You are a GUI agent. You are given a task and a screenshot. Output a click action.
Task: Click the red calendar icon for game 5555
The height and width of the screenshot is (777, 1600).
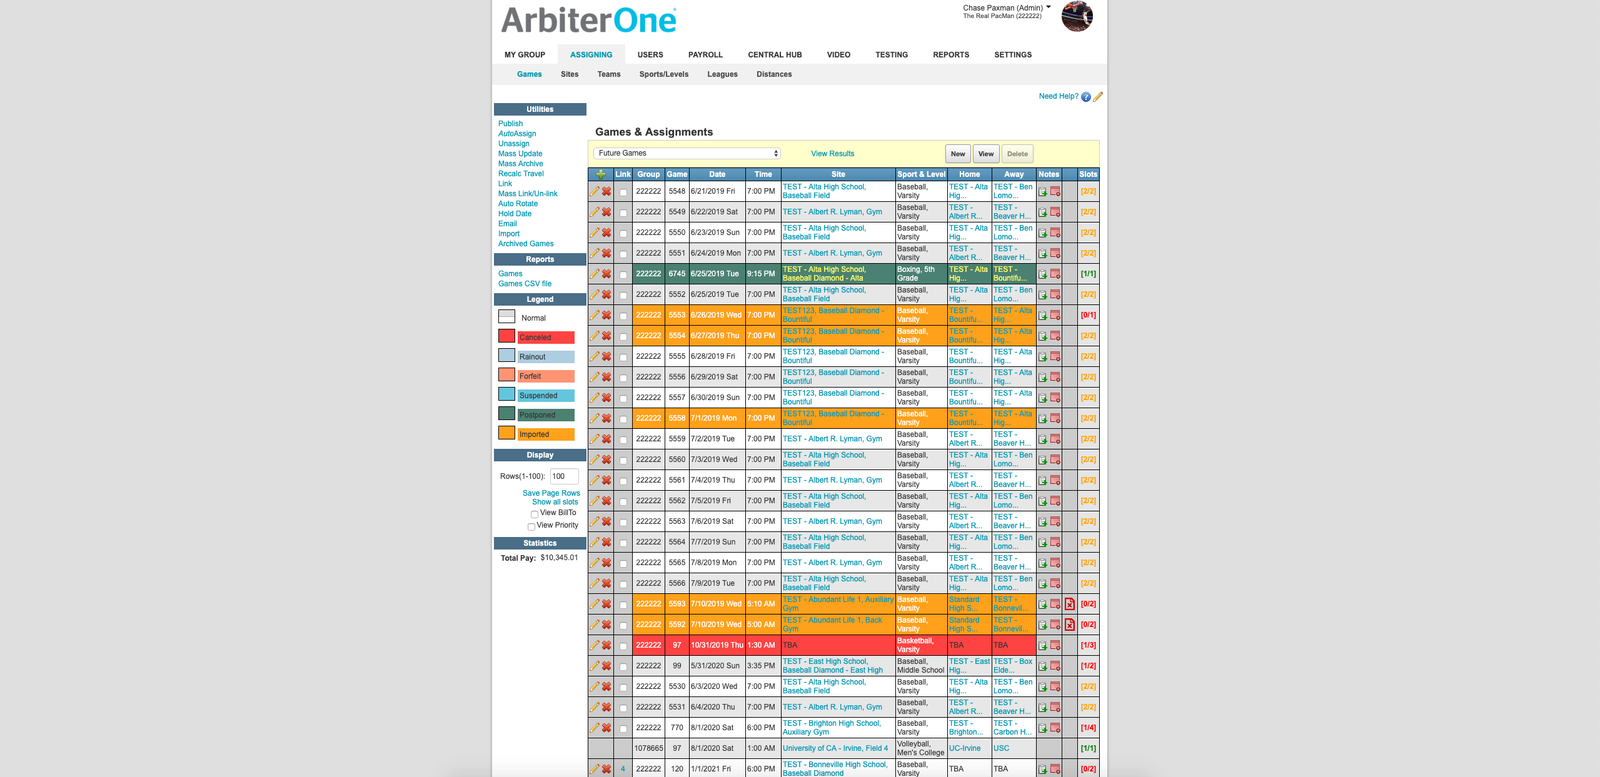1055,356
